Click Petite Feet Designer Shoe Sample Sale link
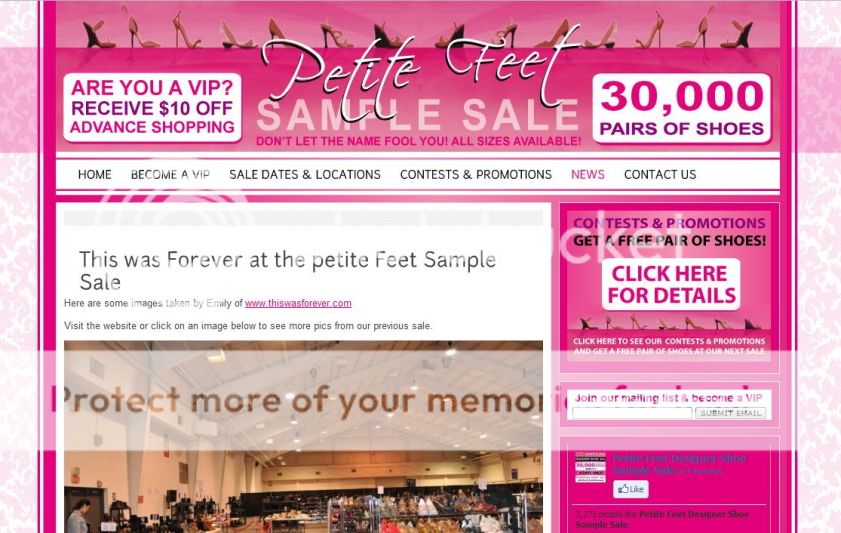 pos(680,464)
